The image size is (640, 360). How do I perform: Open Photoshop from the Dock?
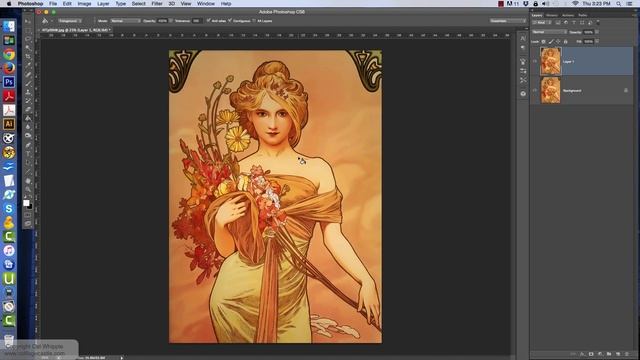9,82
